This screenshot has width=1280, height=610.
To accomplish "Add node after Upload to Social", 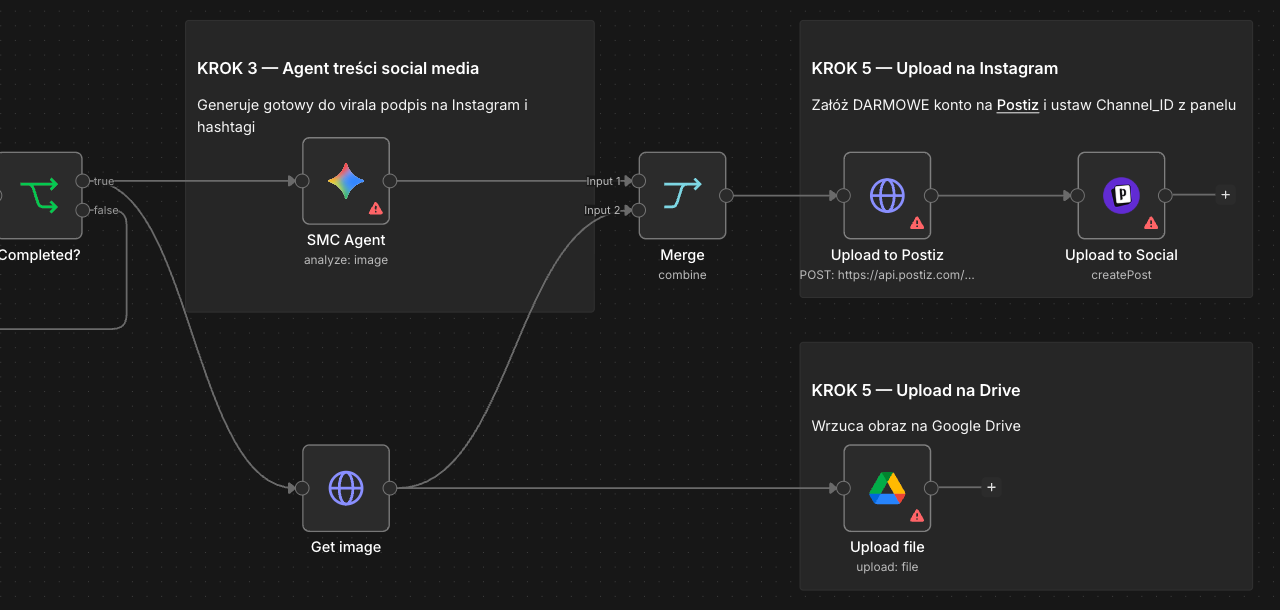I will (1225, 195).
